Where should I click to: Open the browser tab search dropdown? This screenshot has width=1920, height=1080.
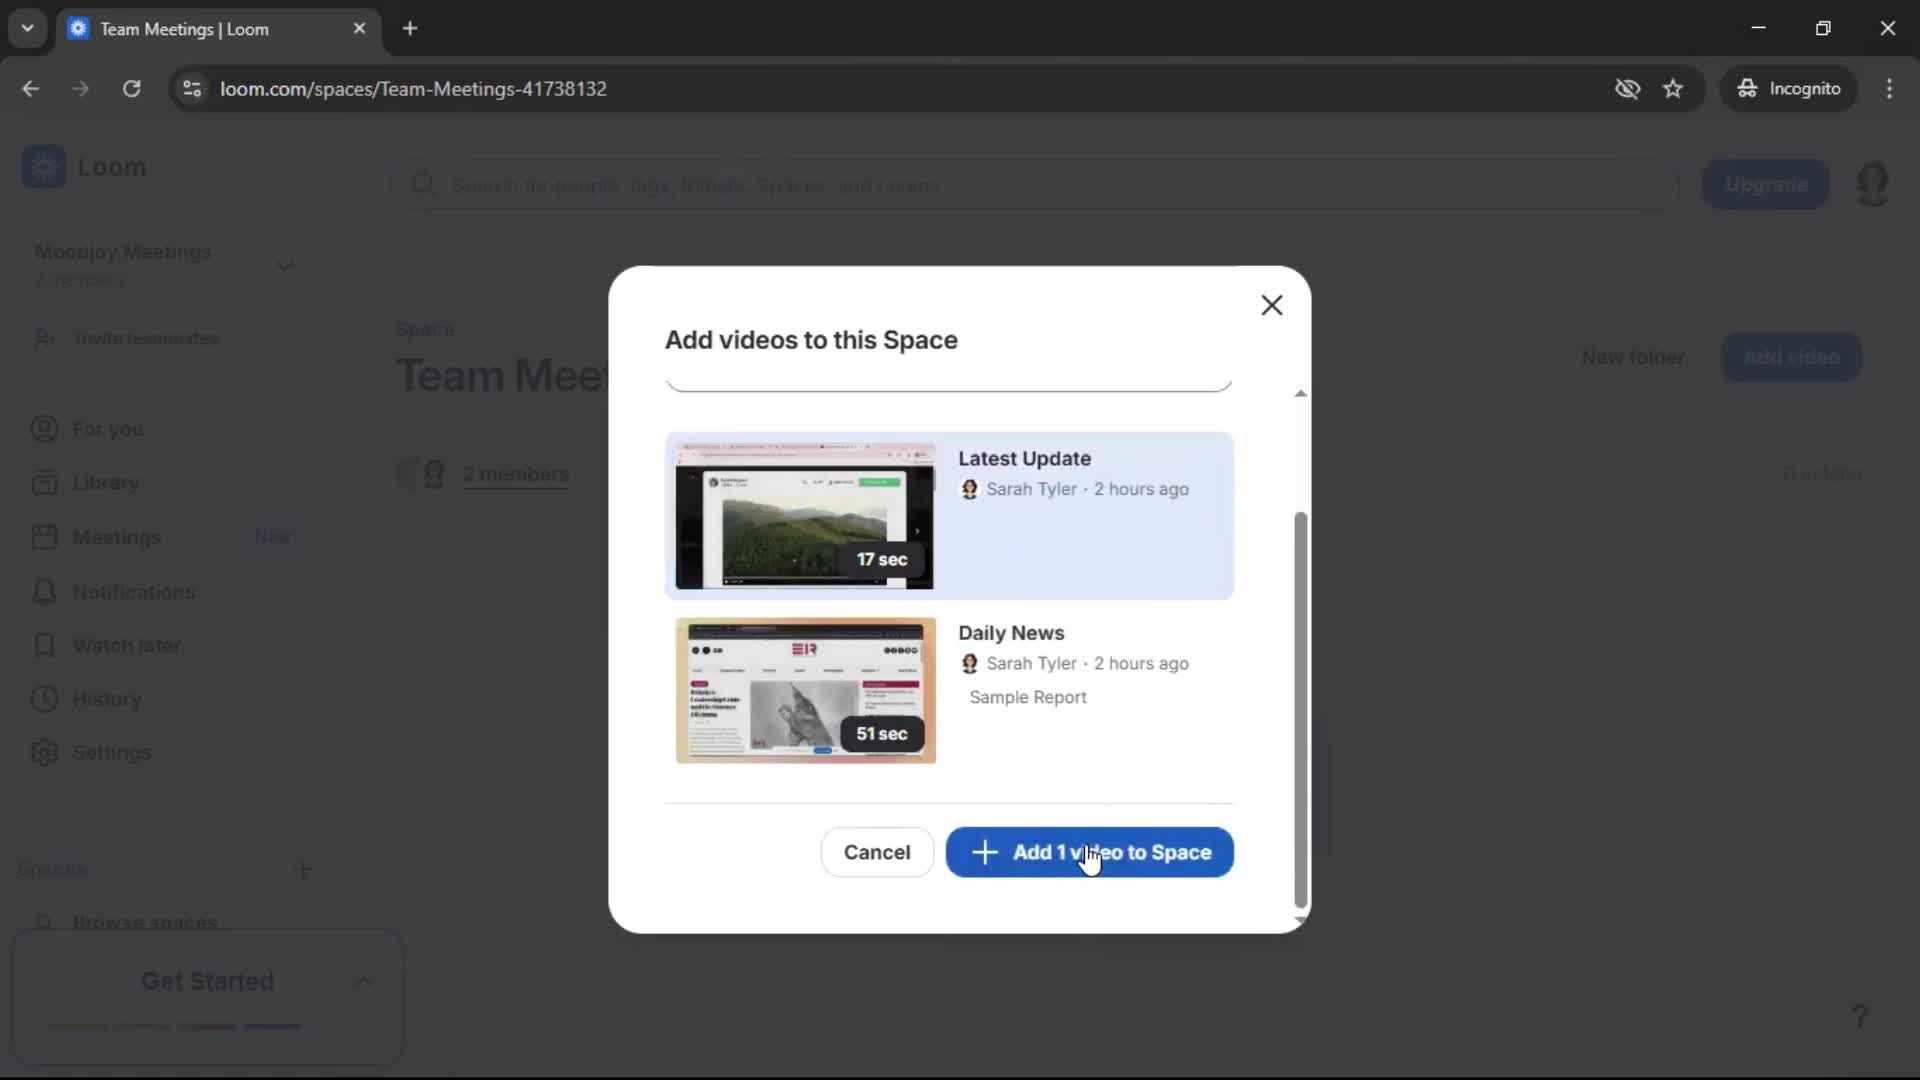click(27, 28)
